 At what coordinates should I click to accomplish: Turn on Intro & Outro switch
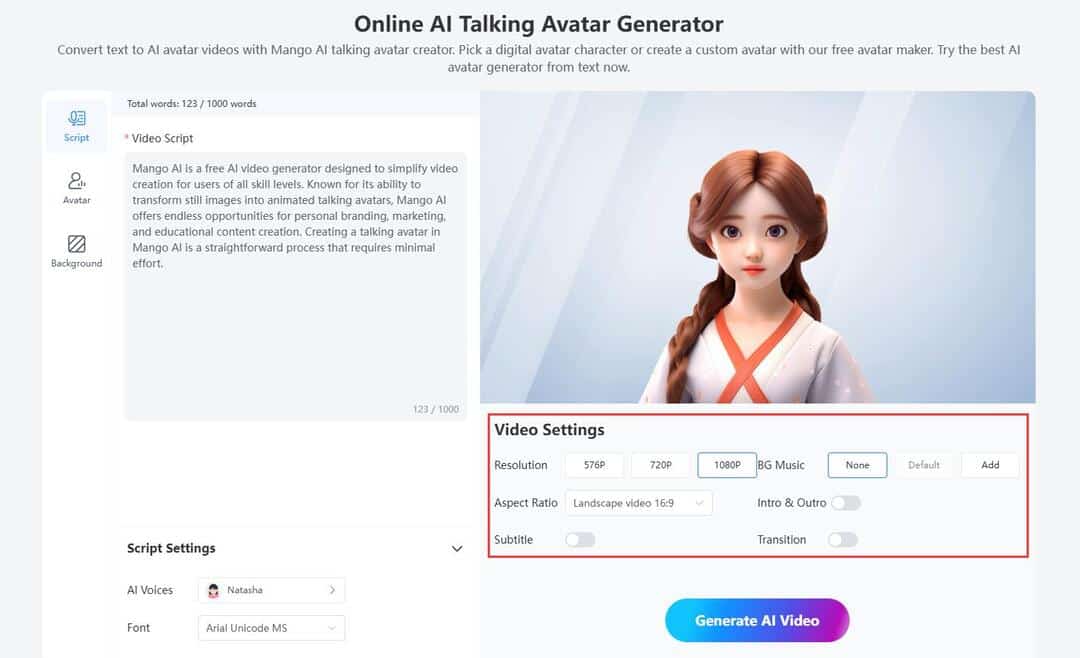coord(846,503)
